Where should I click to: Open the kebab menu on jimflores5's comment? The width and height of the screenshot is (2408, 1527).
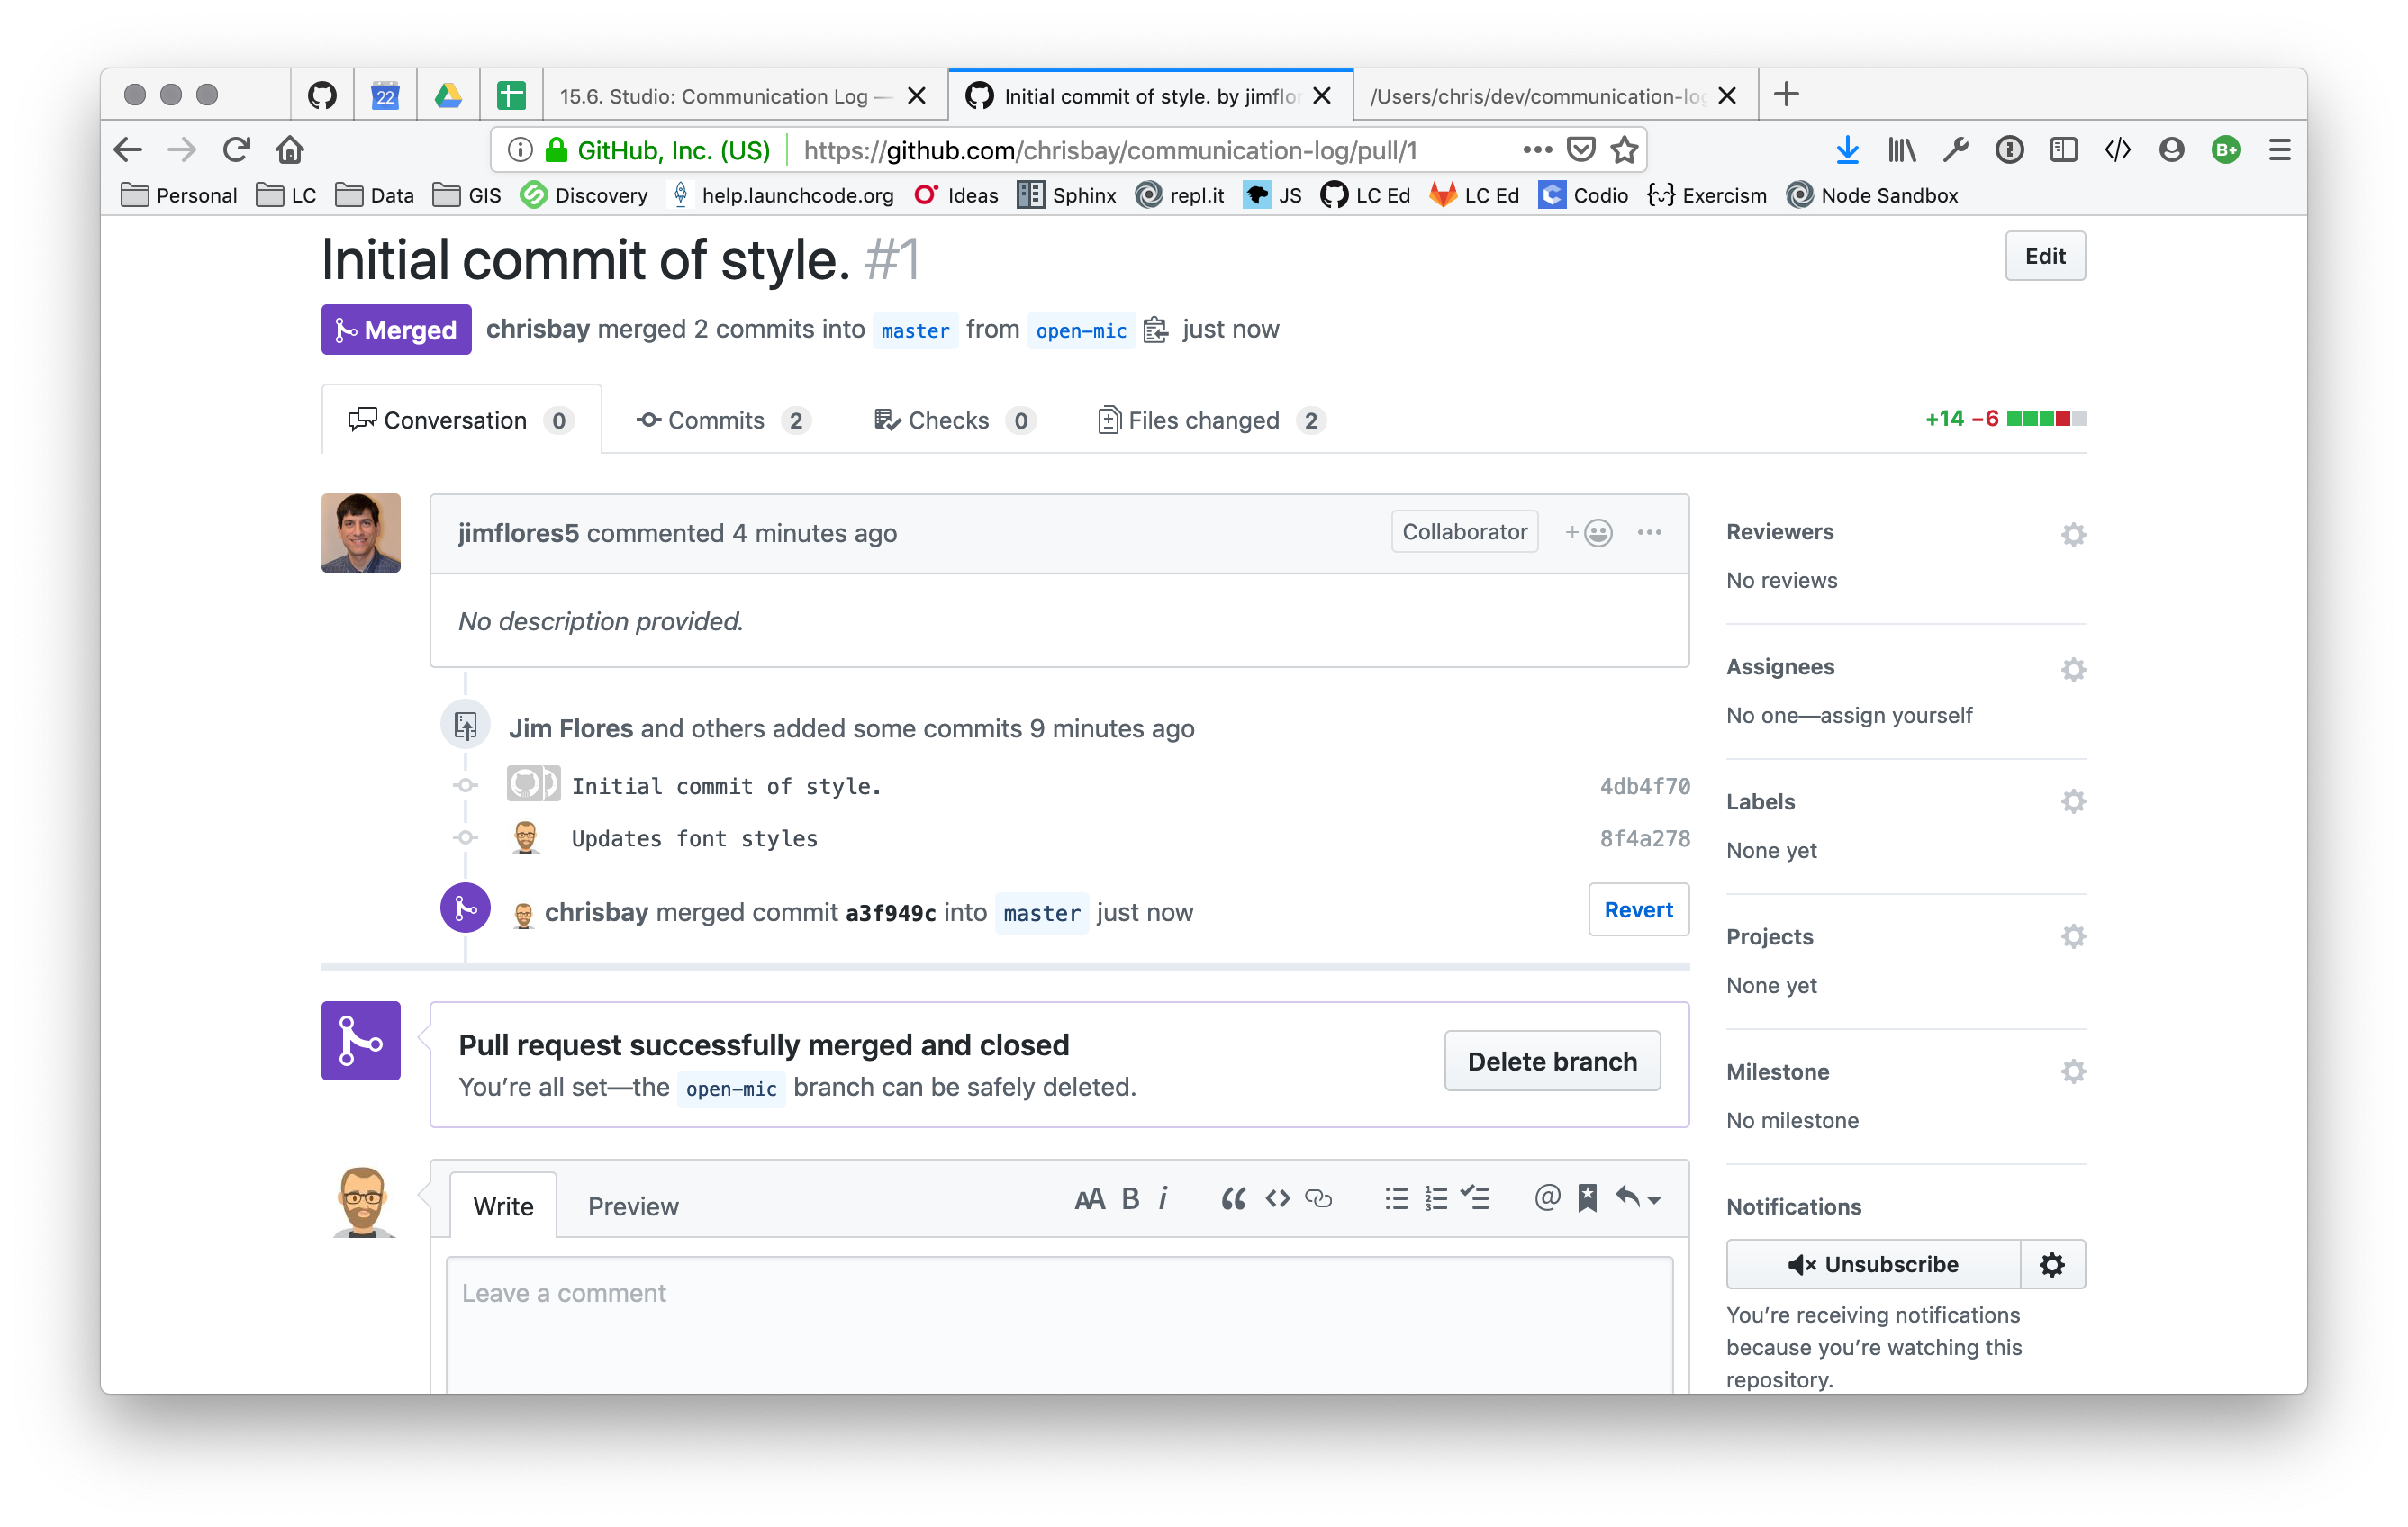[1650, 532]
